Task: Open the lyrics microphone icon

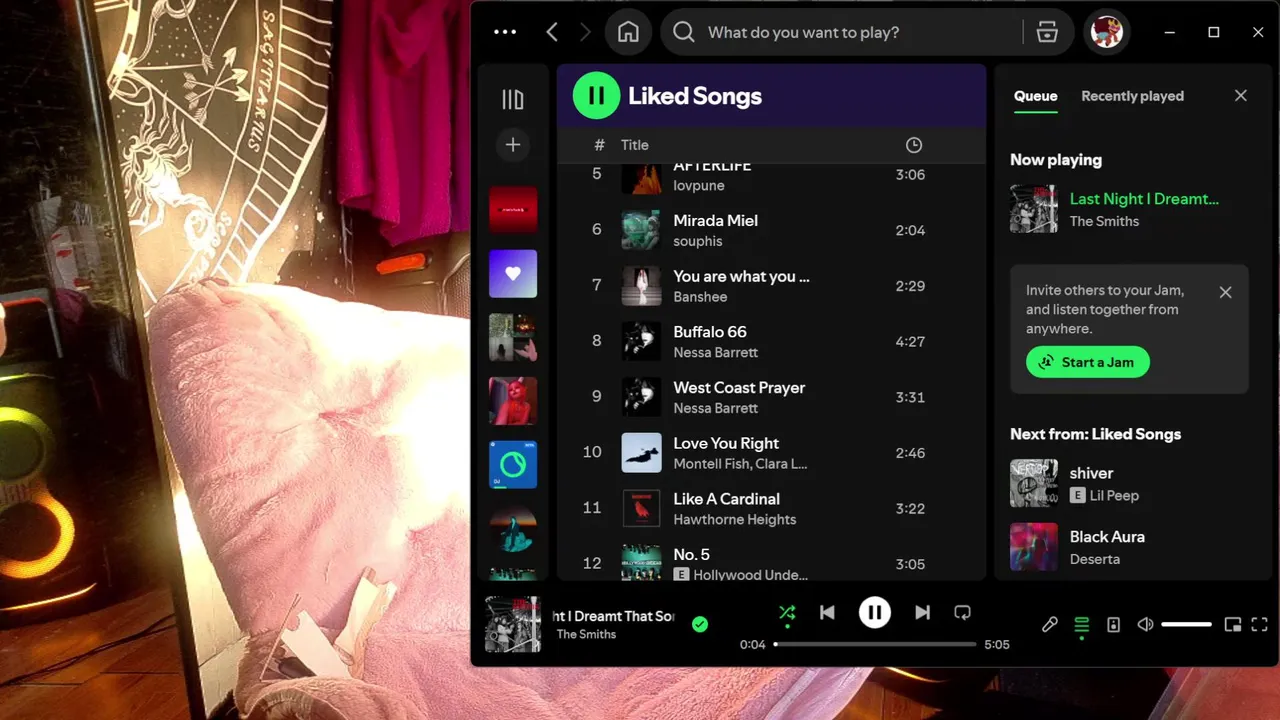Action: coord(1049,624)
